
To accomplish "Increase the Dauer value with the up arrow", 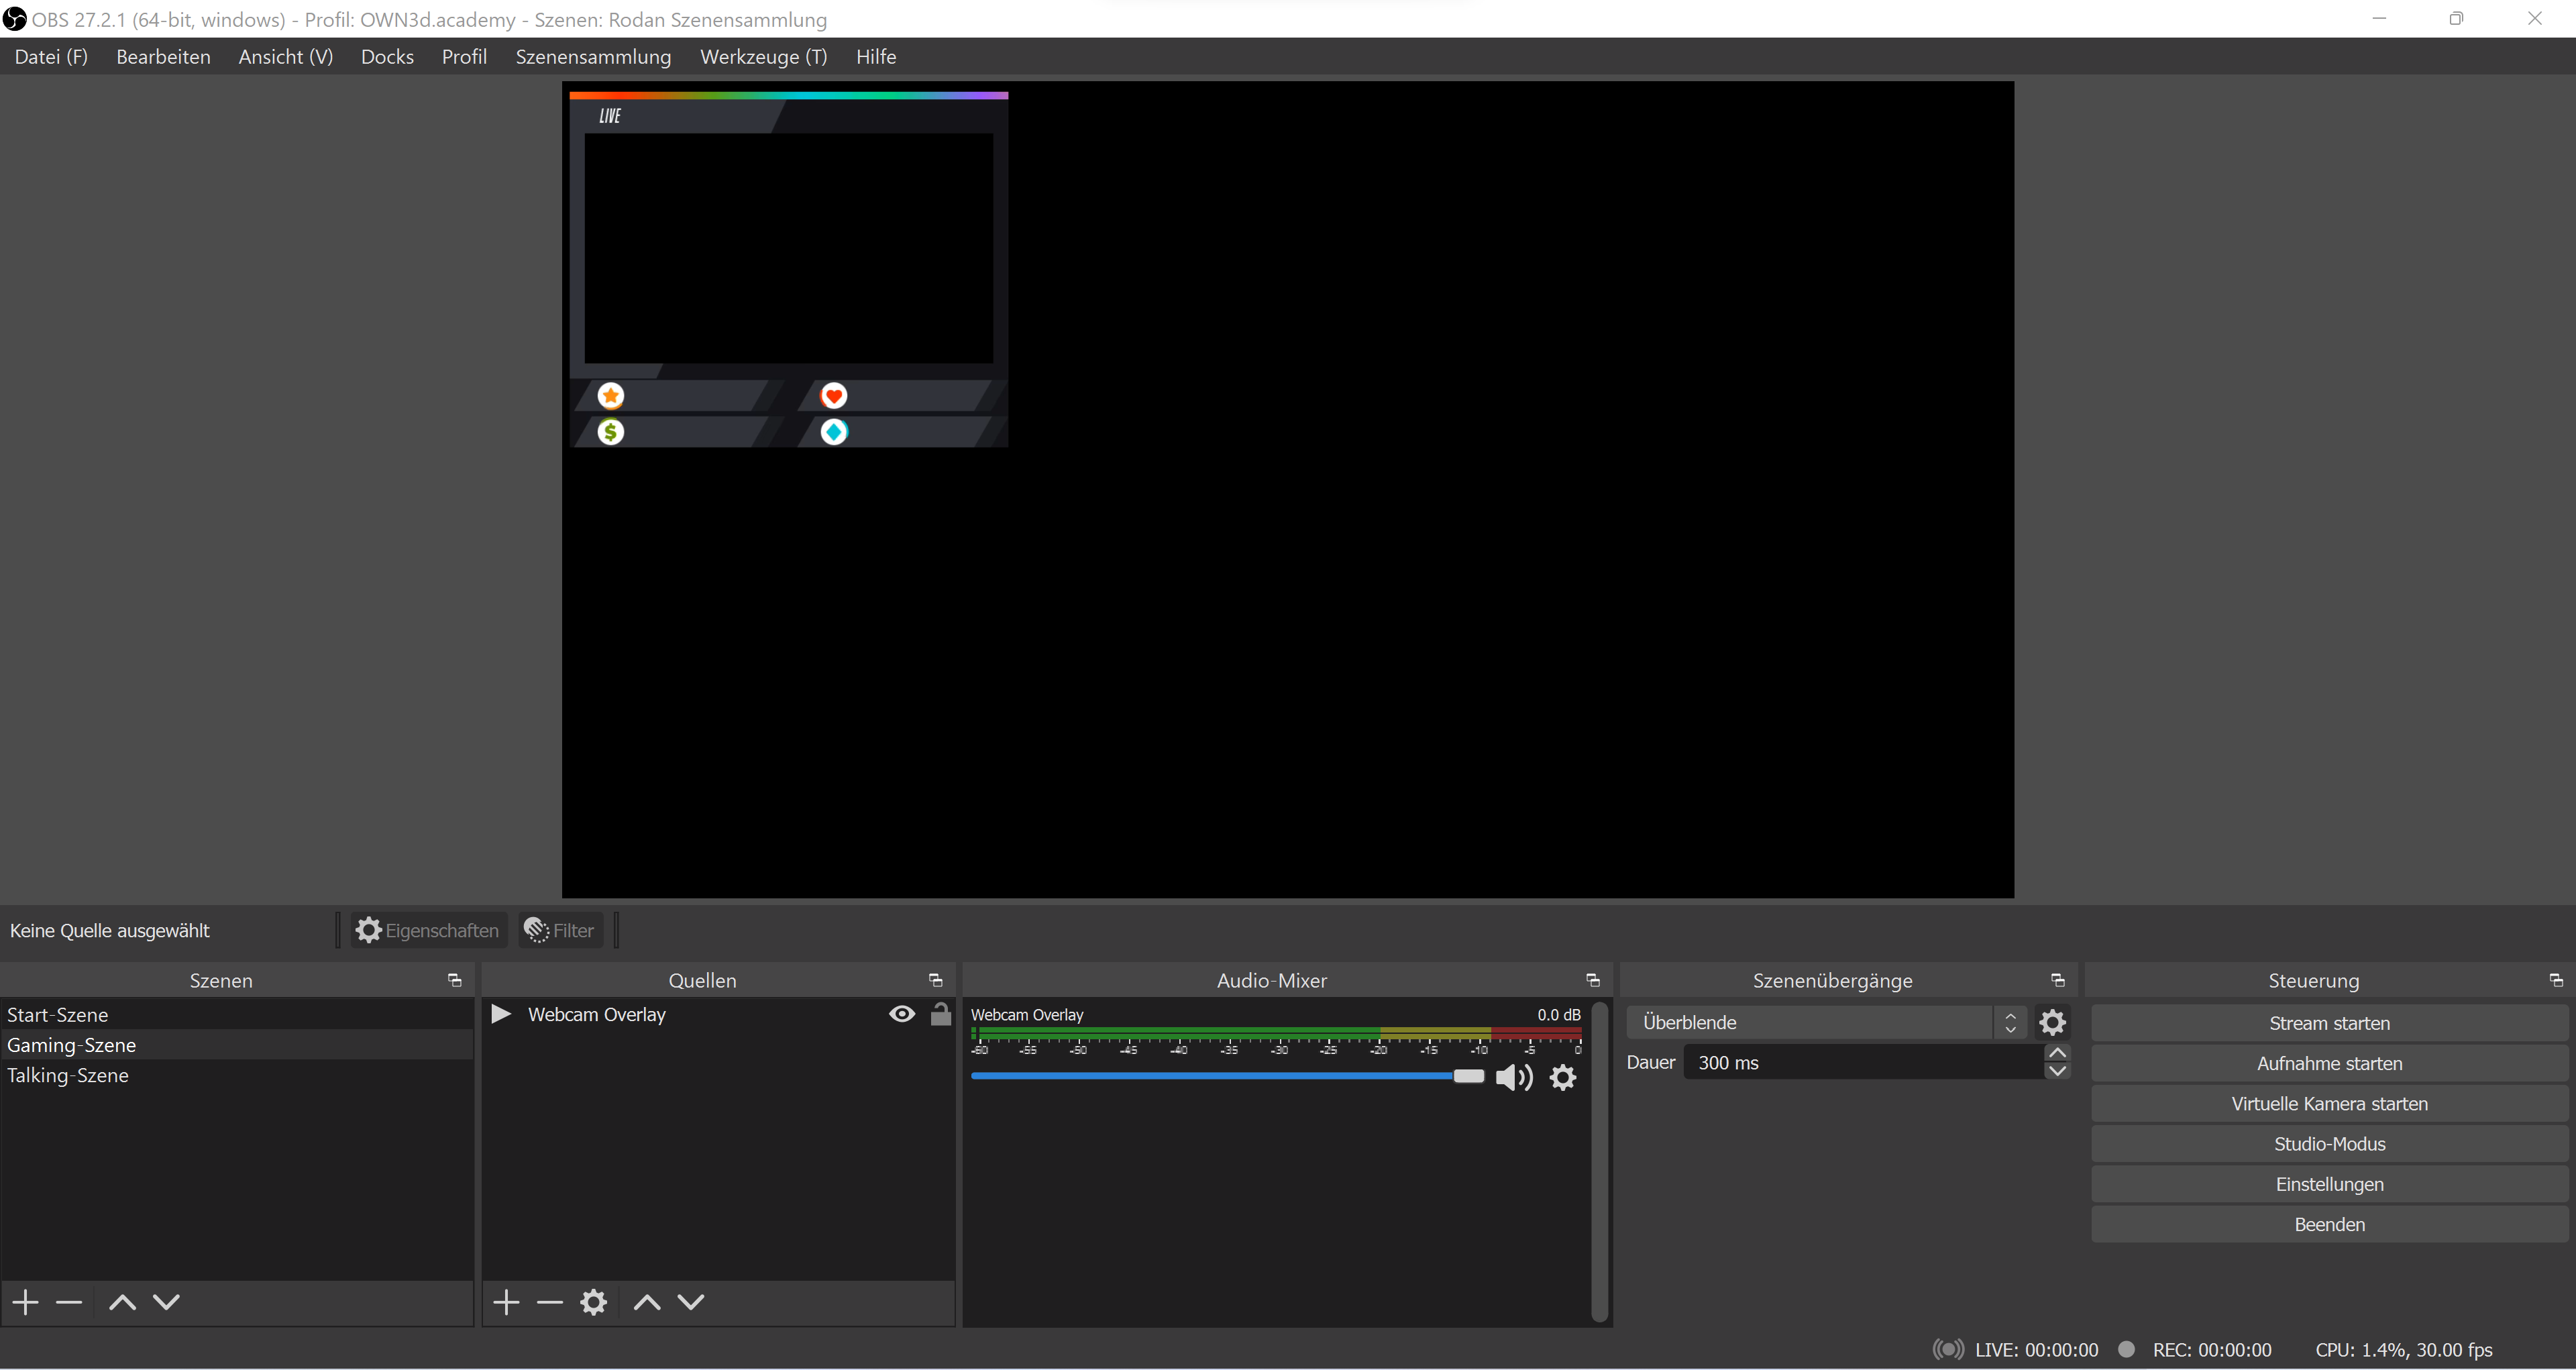I will [x=2057, y=1051].
